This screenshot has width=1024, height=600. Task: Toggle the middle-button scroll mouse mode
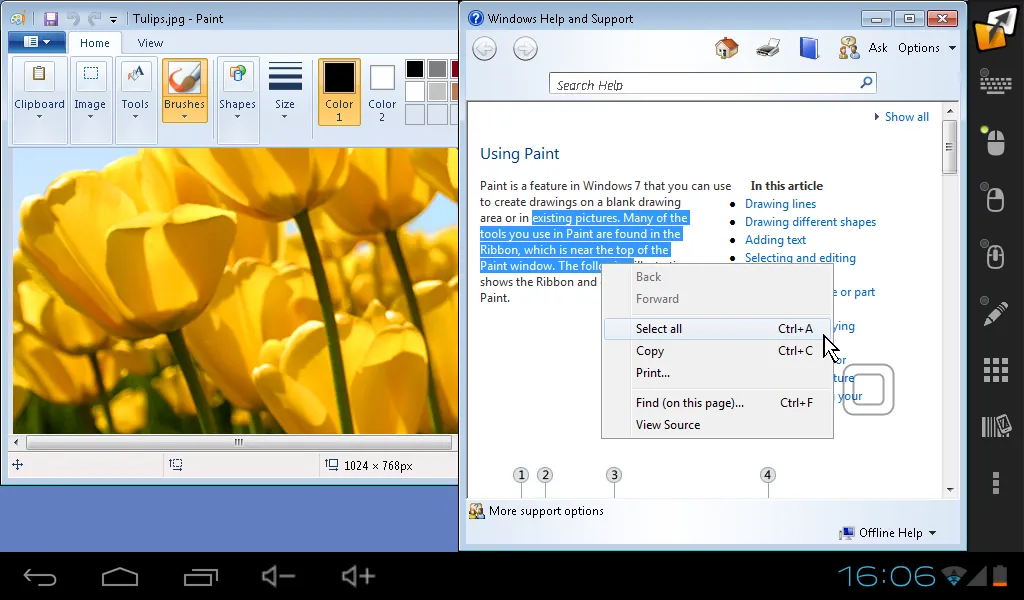point(994,256)
